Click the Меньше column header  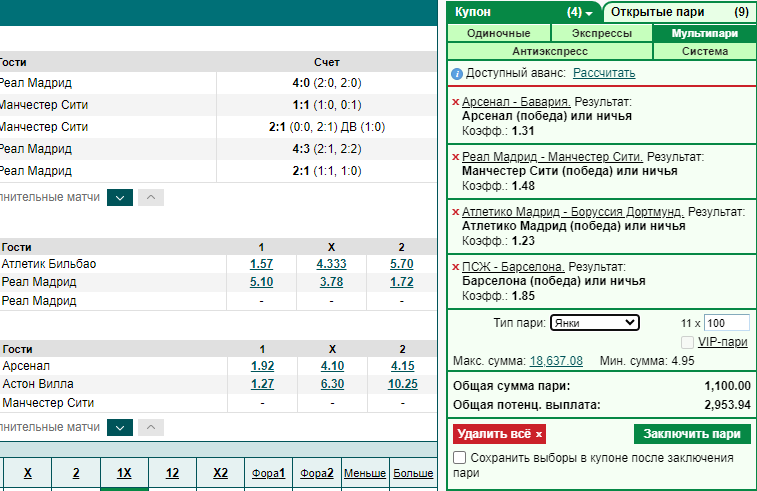pos(365,473)
